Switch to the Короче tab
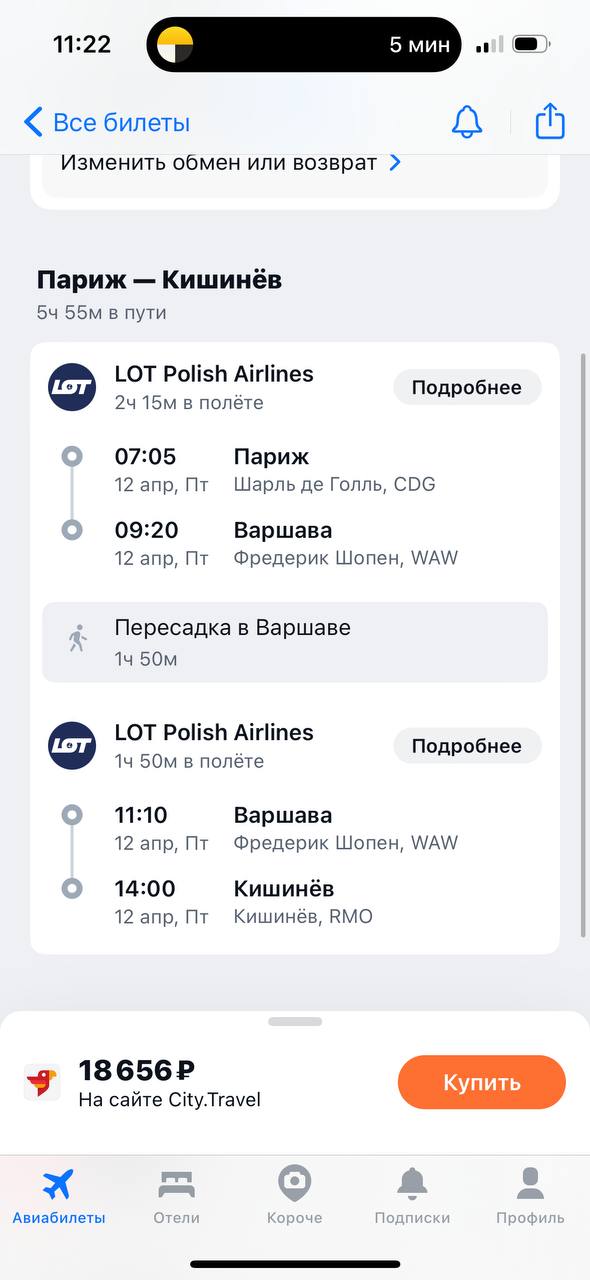The width and height of the screenshot is (590, 1280). (295, 1197)
